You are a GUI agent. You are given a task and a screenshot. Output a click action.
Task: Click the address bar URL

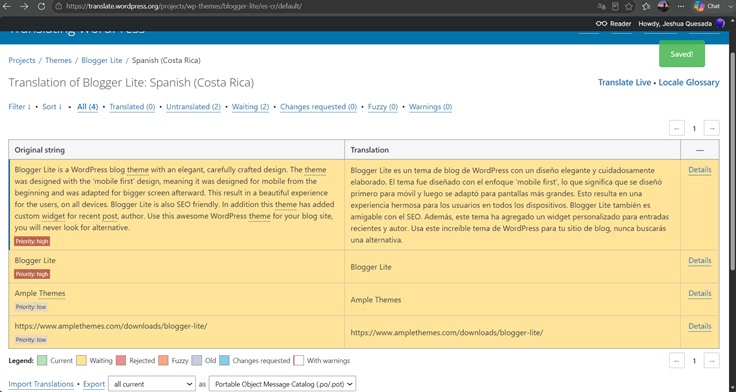click(x=184, y=6)
